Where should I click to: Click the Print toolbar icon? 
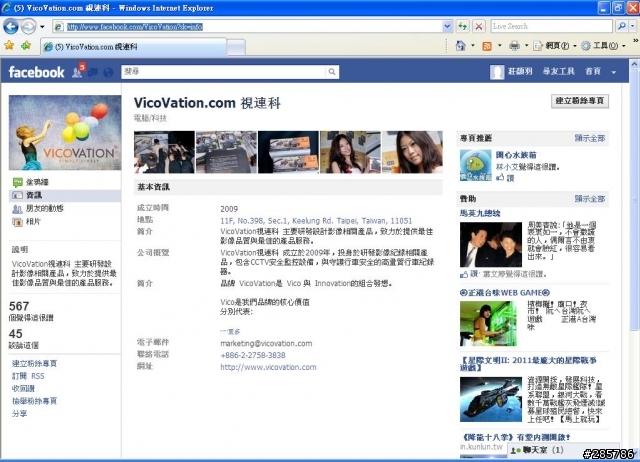coord(514,46)
